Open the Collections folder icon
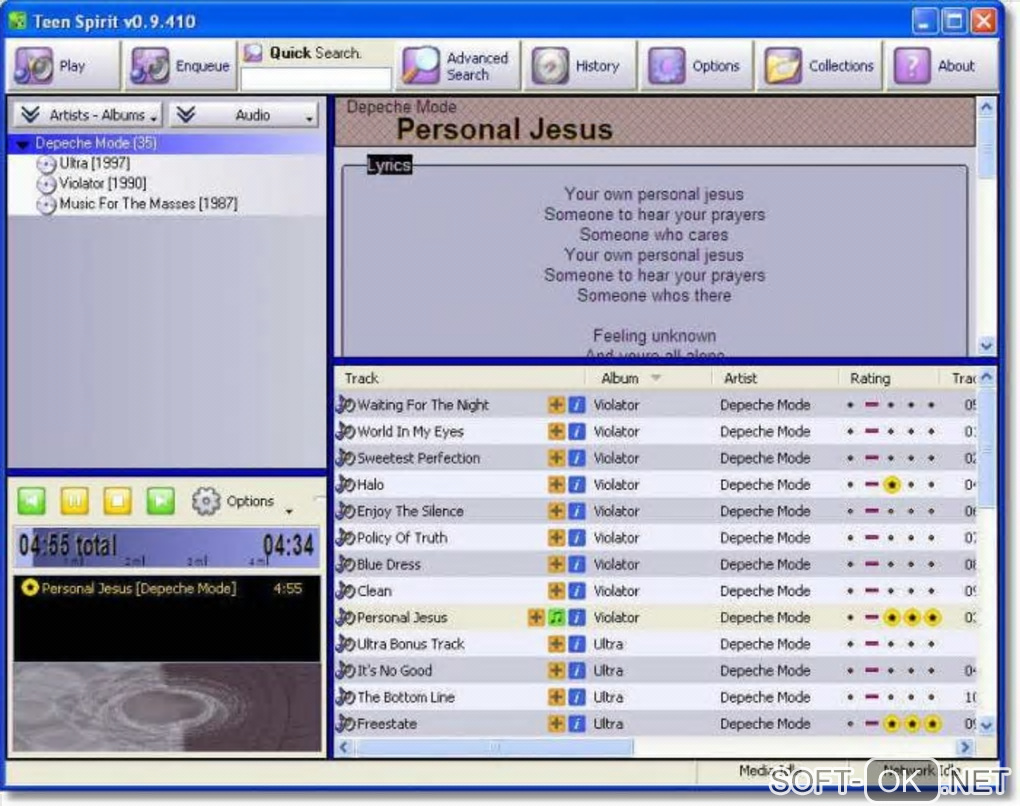The height and width of the screenshot is (806, 1020). pos(783,66)
